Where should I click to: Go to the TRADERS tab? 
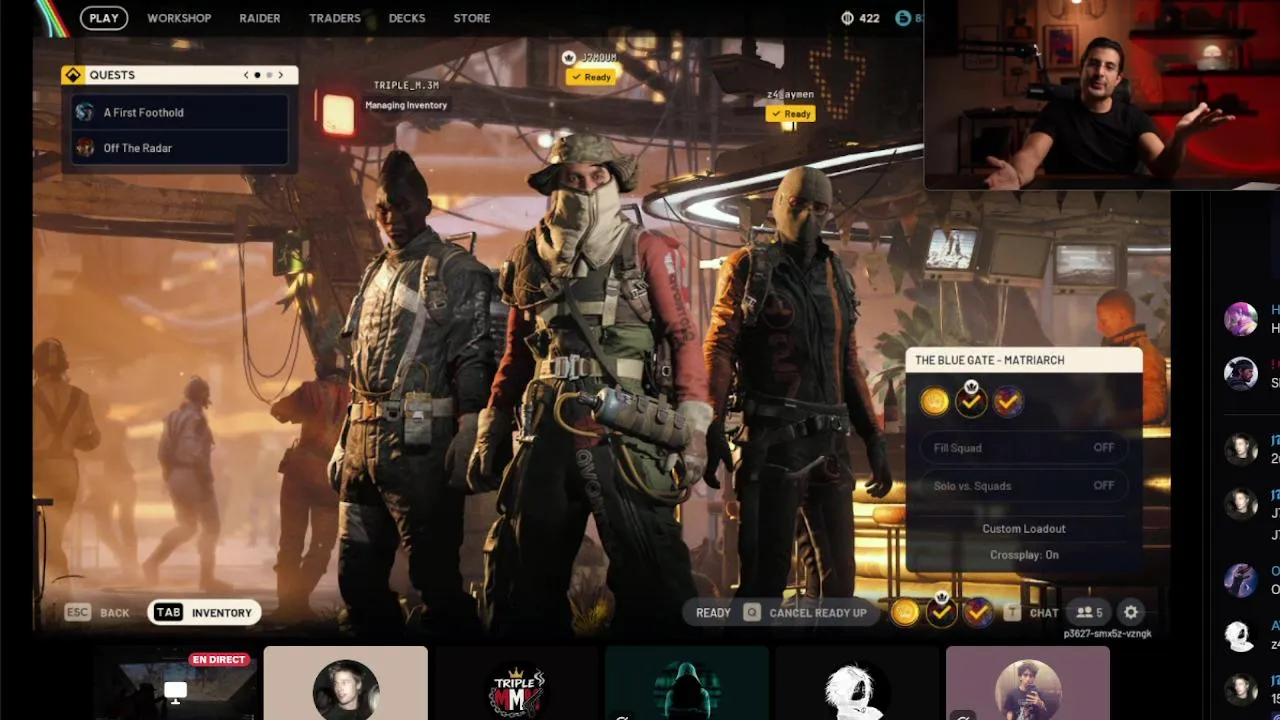tap(335, 18)
